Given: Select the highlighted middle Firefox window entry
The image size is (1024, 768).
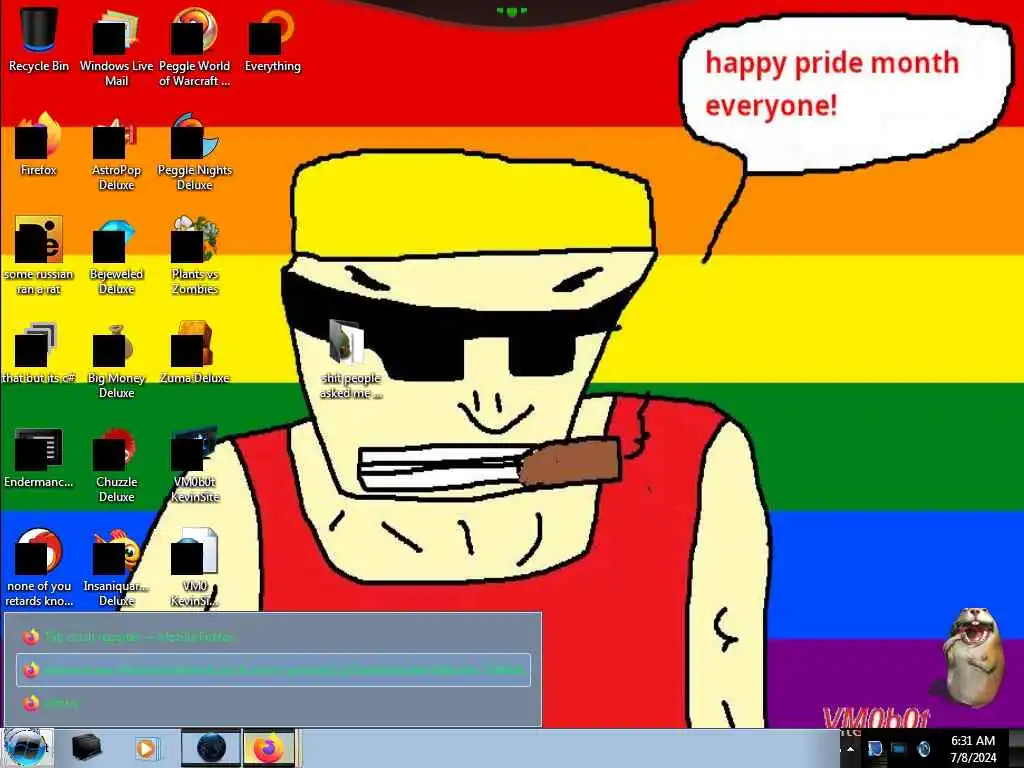Looking at the screenshot, I should pos(273,670).
